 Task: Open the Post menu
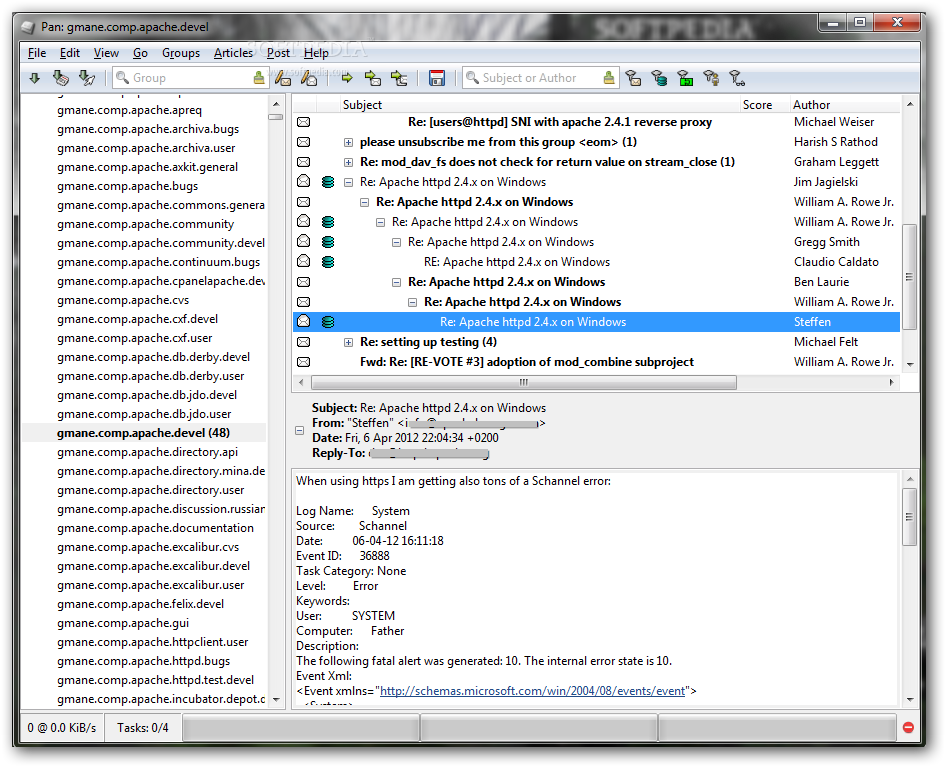pyautogui.click(x=278, y=53)
